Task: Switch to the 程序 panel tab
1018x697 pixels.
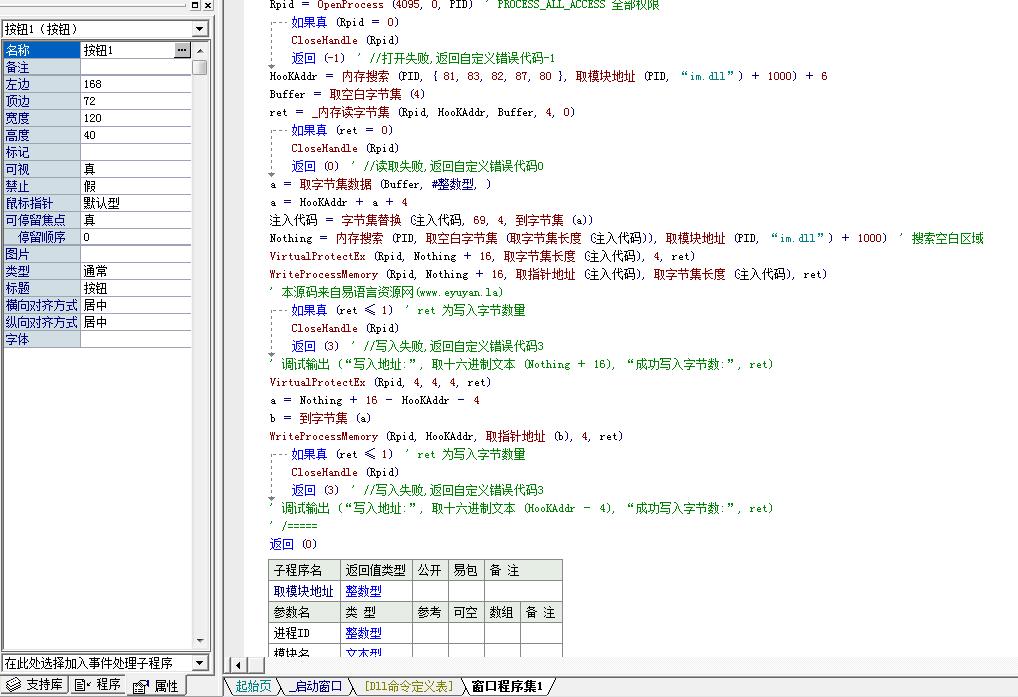Action: point(98,685)
